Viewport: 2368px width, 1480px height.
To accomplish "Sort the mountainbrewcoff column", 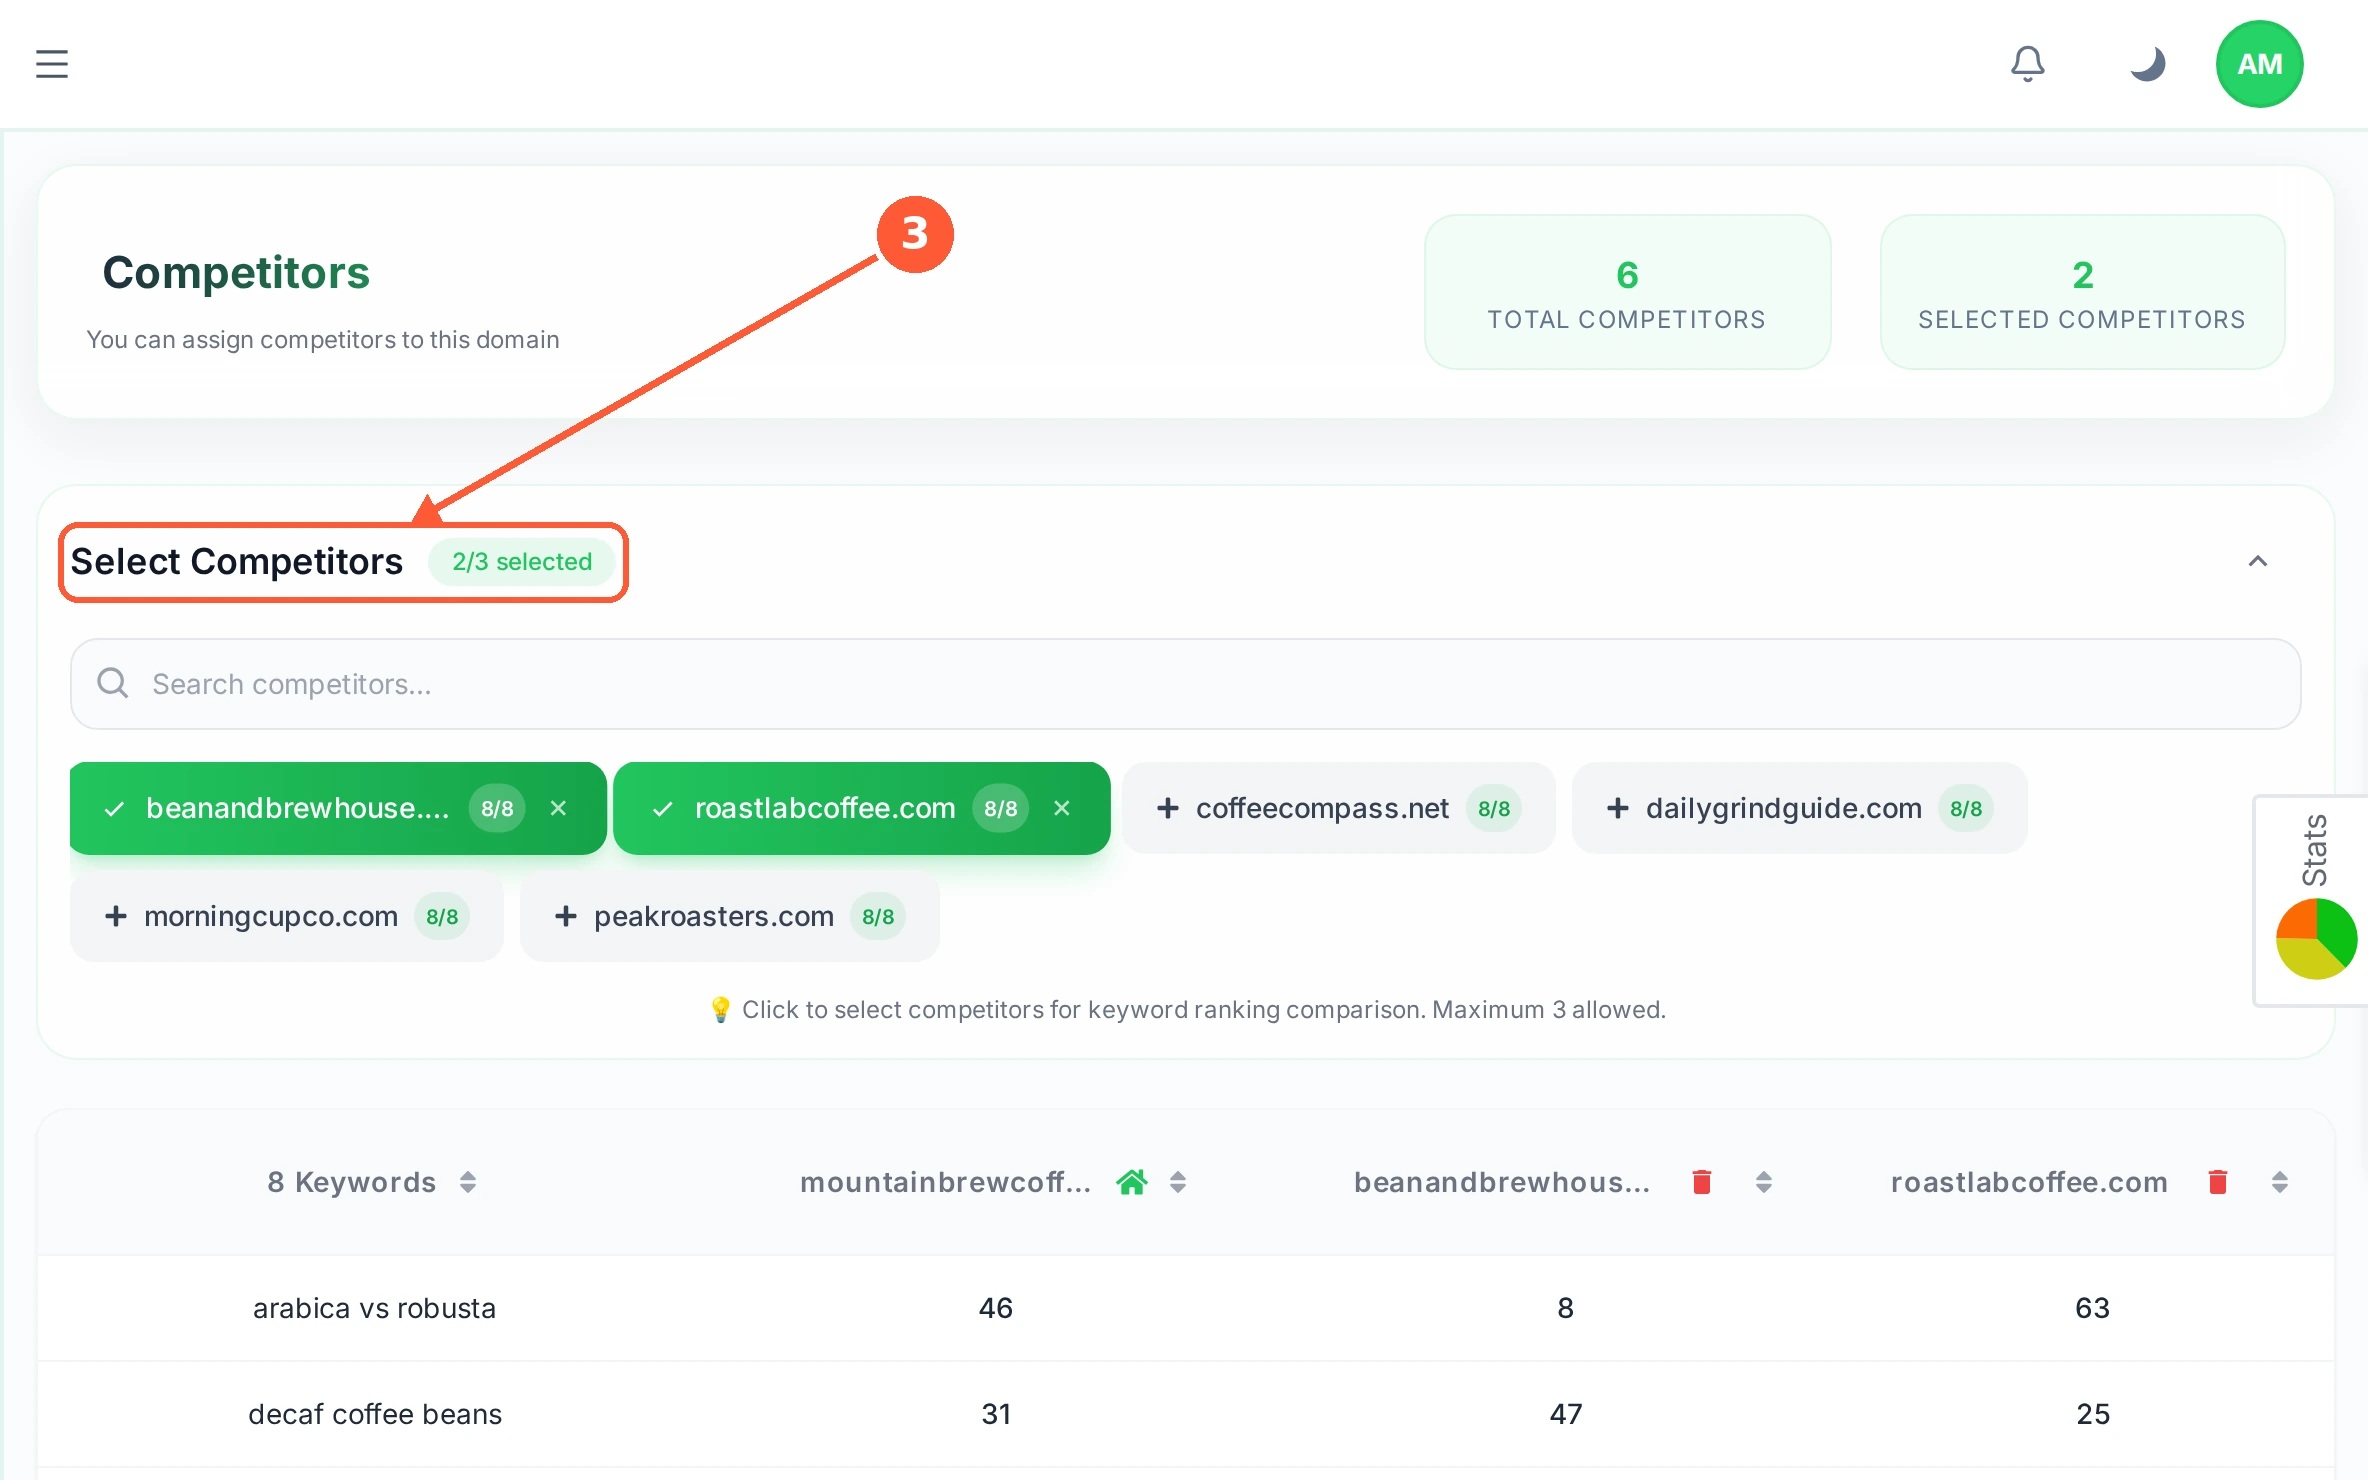I will pyautogui.click(x=1178, y=1182).
